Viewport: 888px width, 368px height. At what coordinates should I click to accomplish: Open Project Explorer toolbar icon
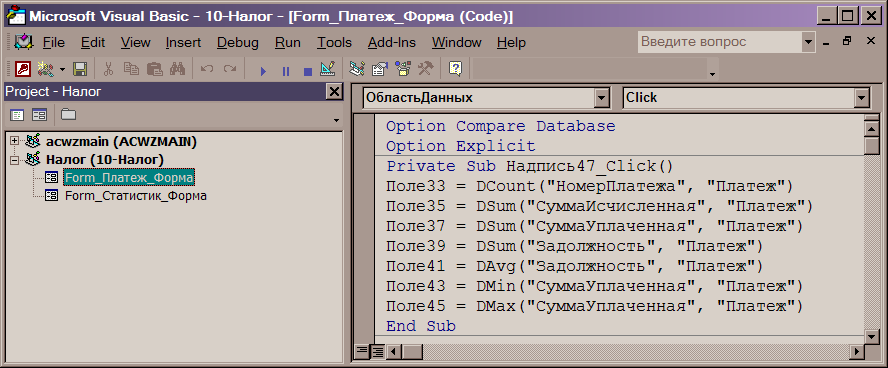click(x=357, y=70)
